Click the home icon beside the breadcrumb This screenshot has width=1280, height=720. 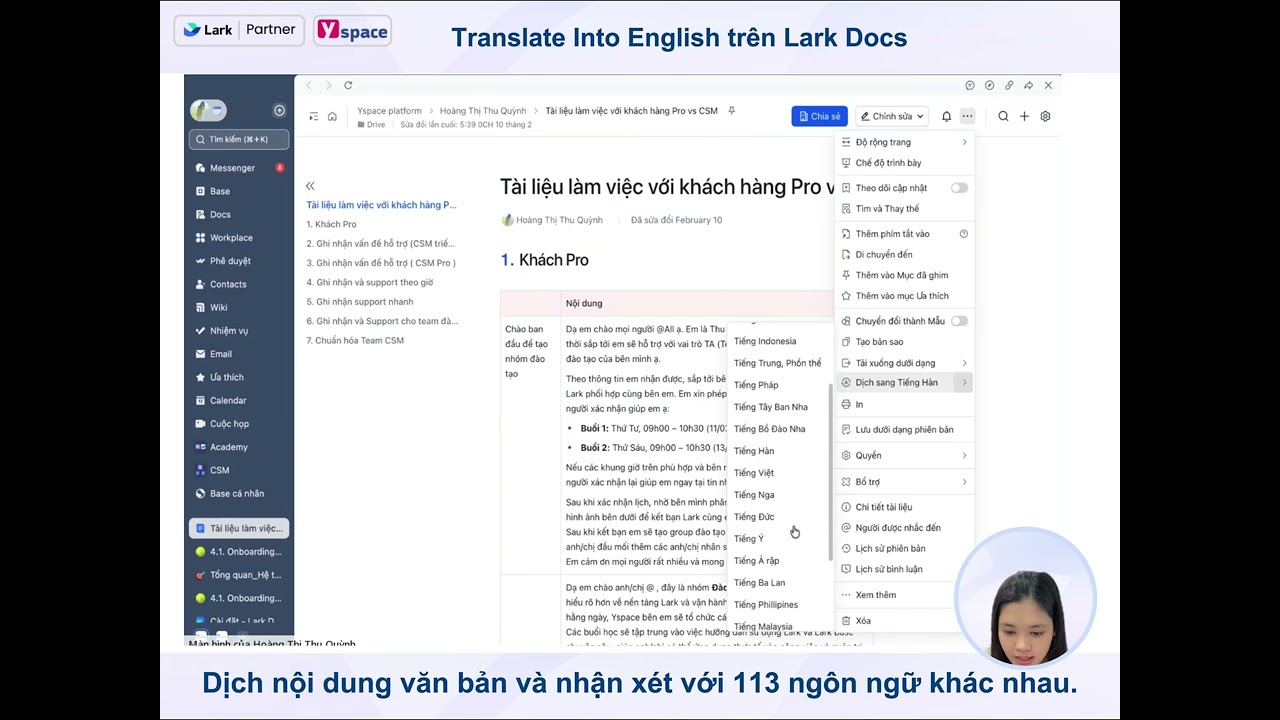point(332,117)
